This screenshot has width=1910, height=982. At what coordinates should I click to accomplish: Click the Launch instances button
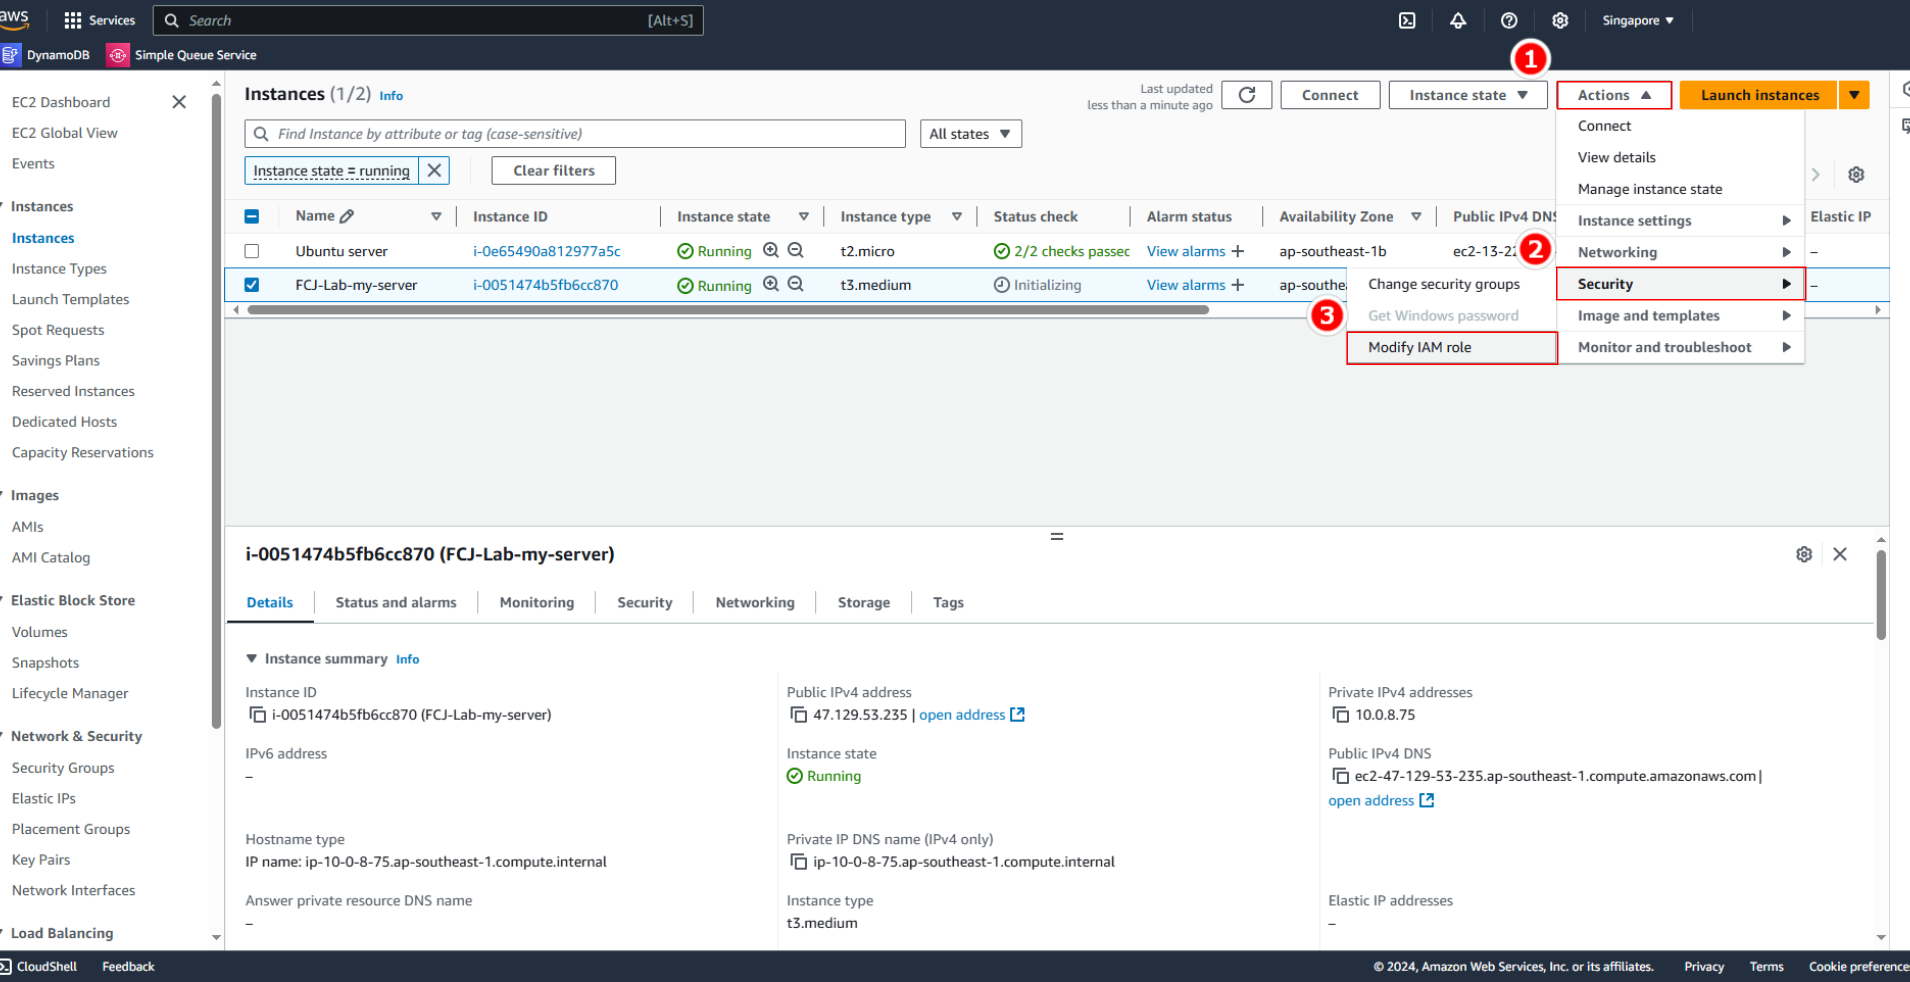[x=1759, y=95]
